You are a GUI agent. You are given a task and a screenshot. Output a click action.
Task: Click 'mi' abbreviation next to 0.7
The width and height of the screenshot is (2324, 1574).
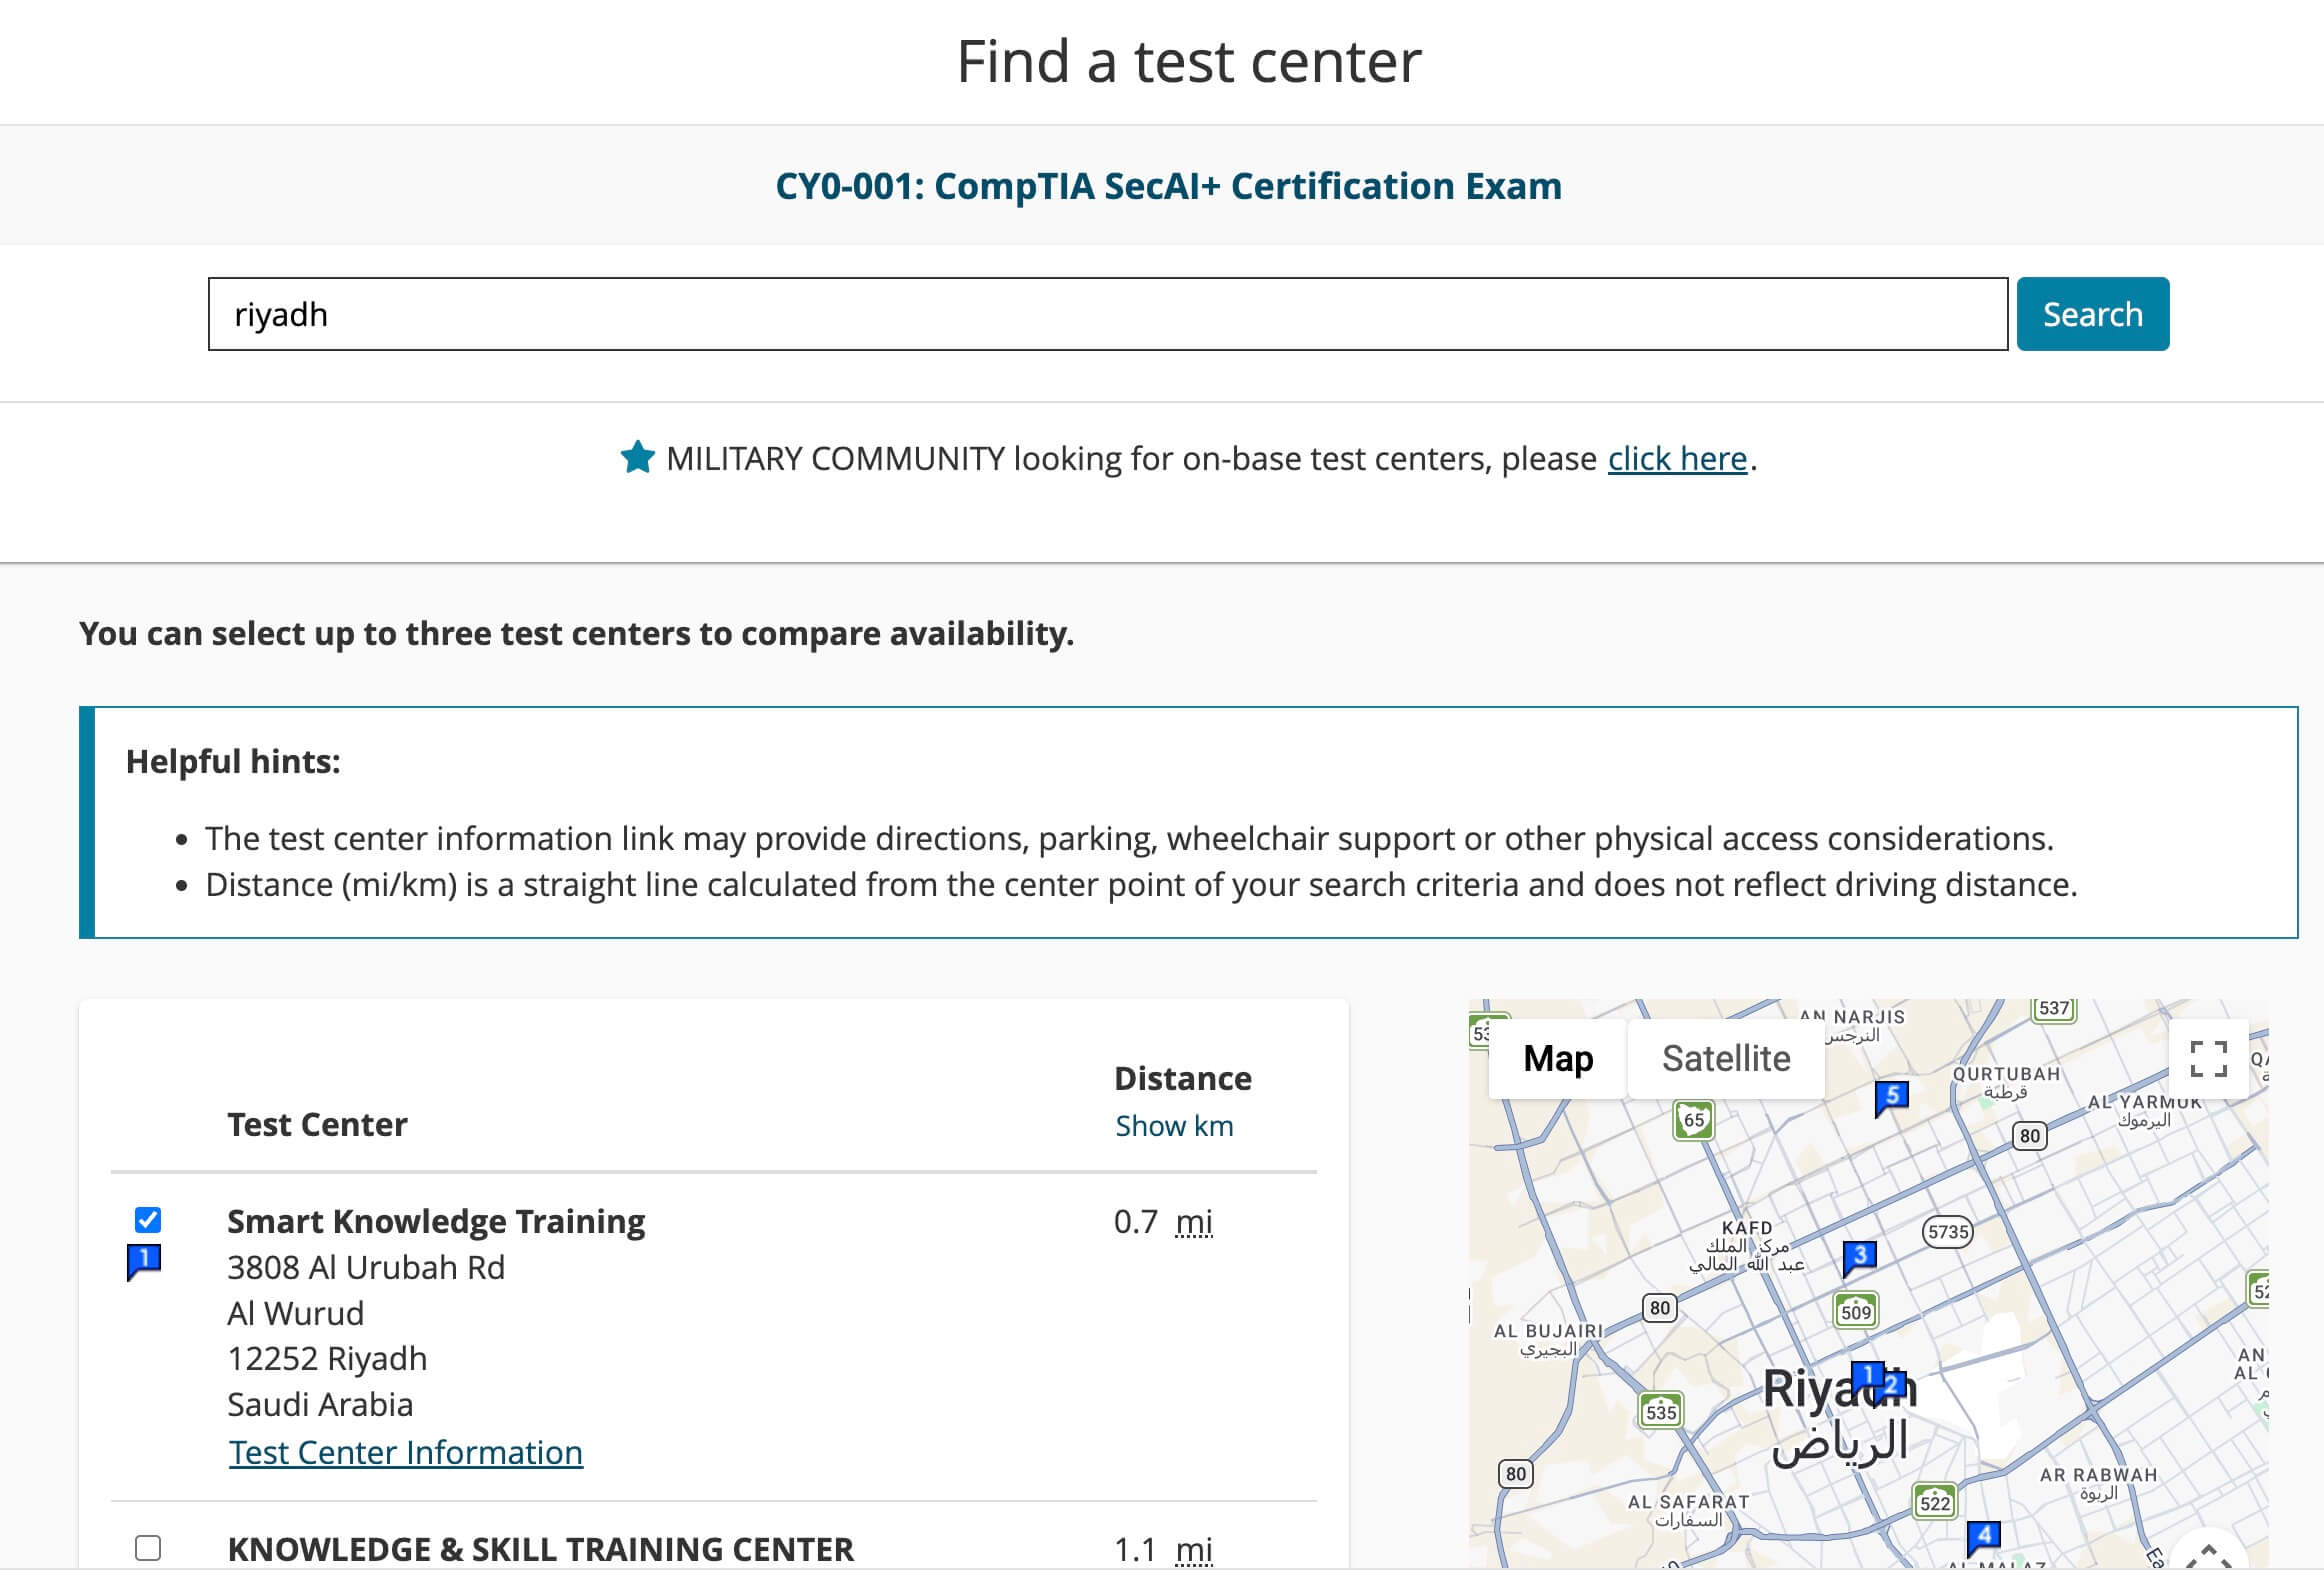(1194, 1221)
